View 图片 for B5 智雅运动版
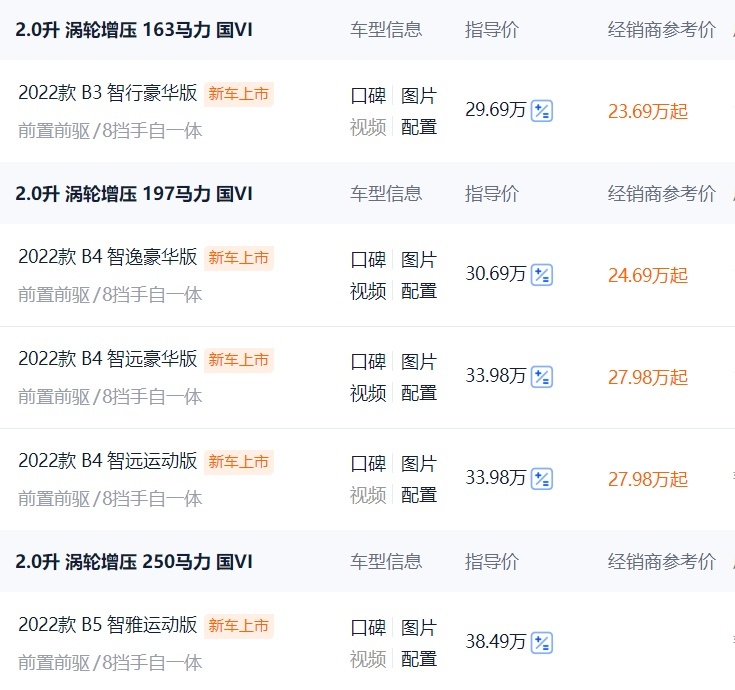 click(x=419, y=628)
